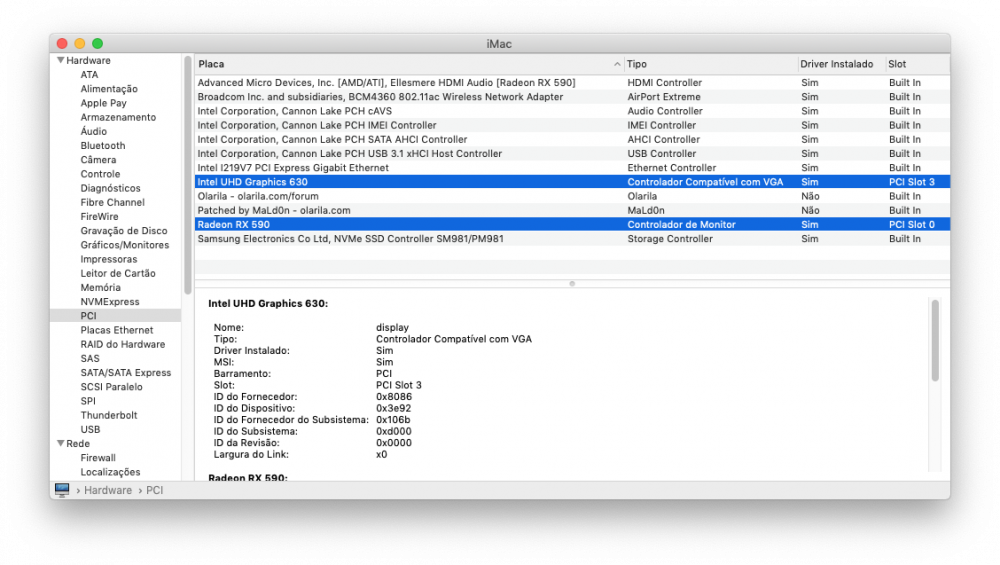1000x565 pixels.
Task: Open Thunderbolt in the sidebar
Action: 108,415
